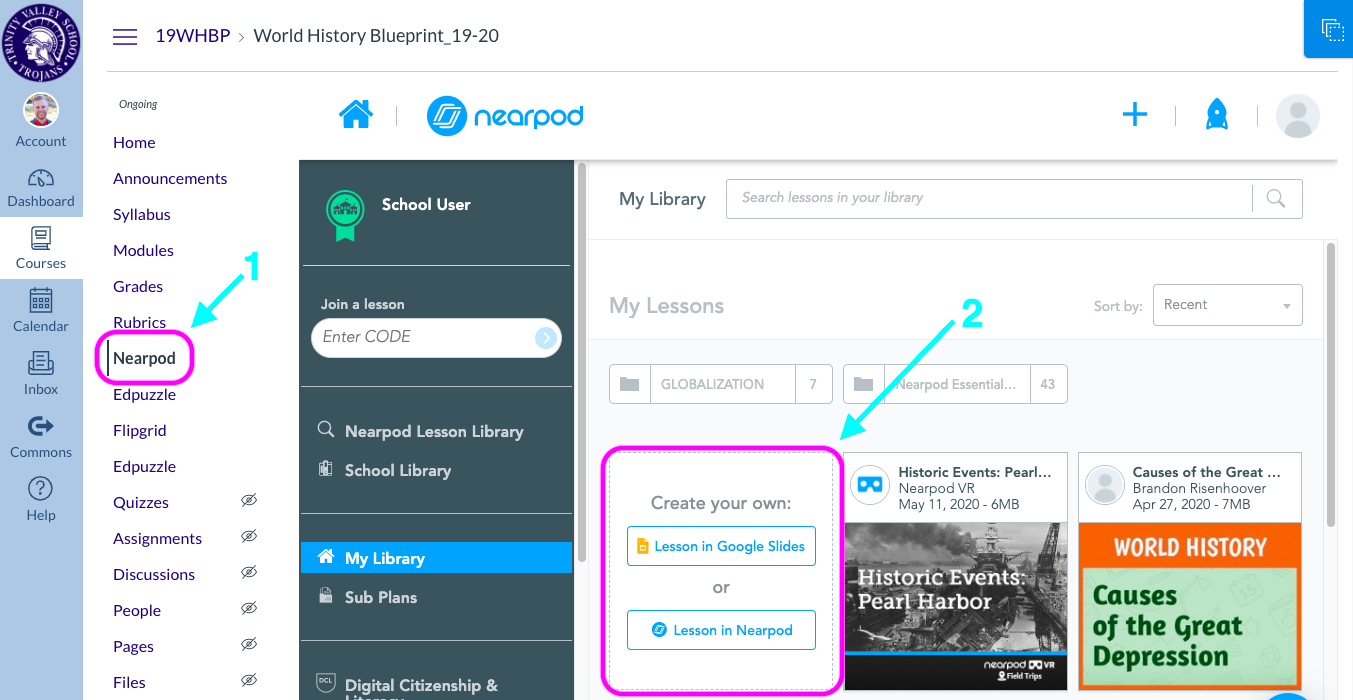This screenshot has width=1353, height=700.
Task: Click the search magnifying glass icon
Action: coord(1276,198)
